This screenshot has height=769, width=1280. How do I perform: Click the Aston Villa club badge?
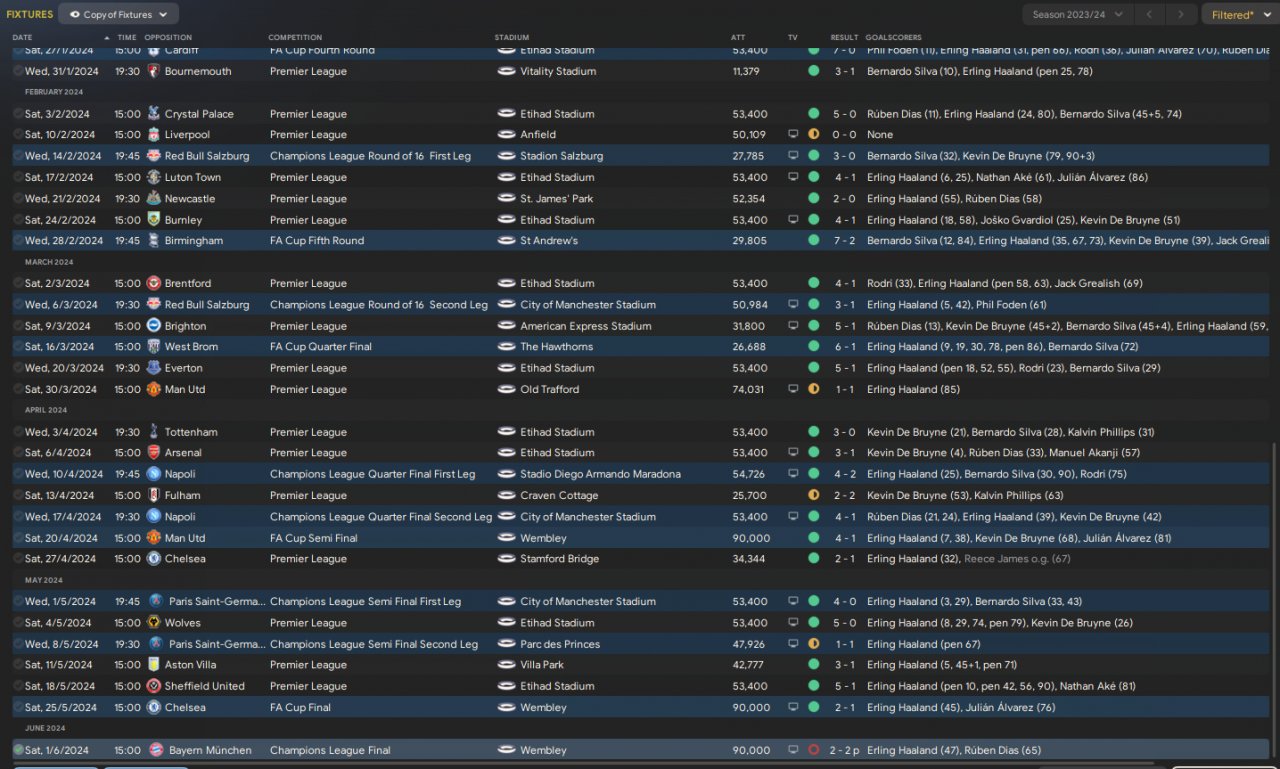pos(154,665)
